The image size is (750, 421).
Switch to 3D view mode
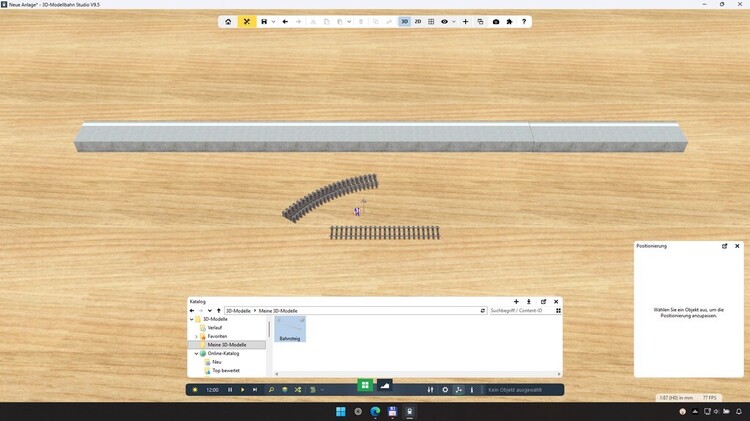click(405, 22)
